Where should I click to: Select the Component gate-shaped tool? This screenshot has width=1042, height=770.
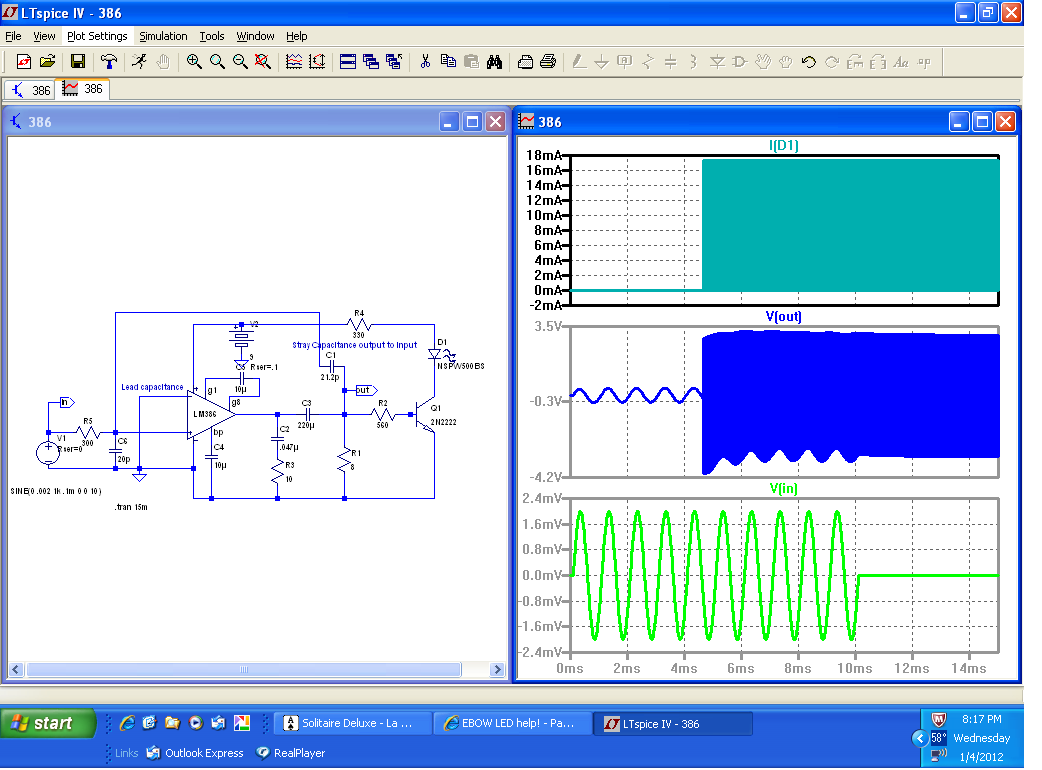(x=740, y=62)
